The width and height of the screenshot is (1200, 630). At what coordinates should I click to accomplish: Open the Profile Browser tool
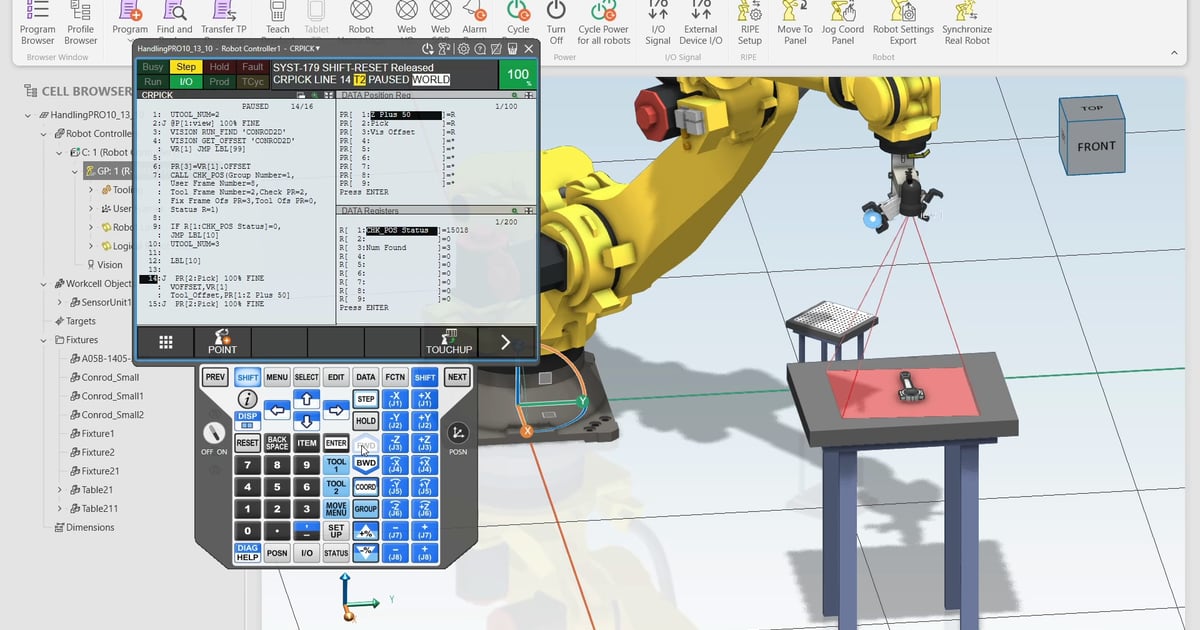pyautogui.click(x=81, y=23)
